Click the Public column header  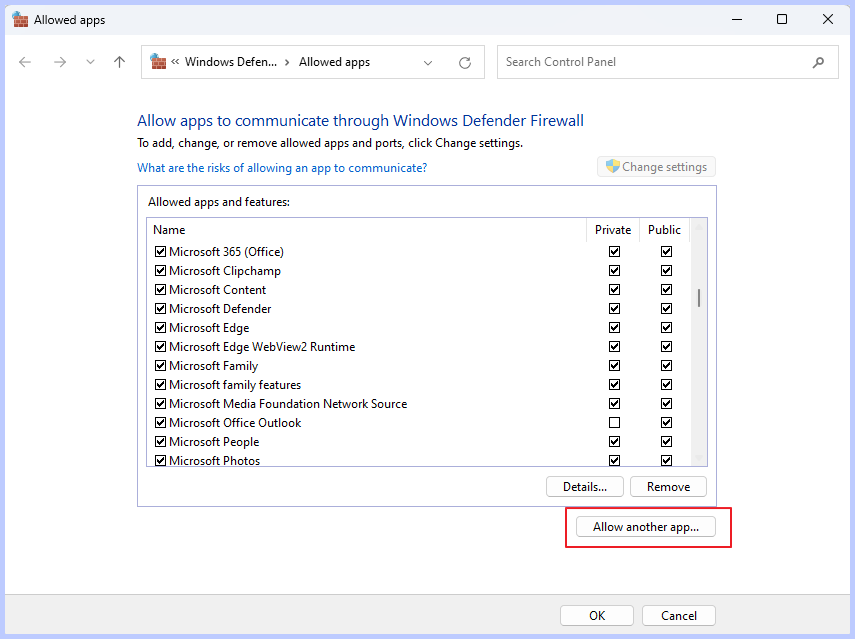tap(664, 230)
